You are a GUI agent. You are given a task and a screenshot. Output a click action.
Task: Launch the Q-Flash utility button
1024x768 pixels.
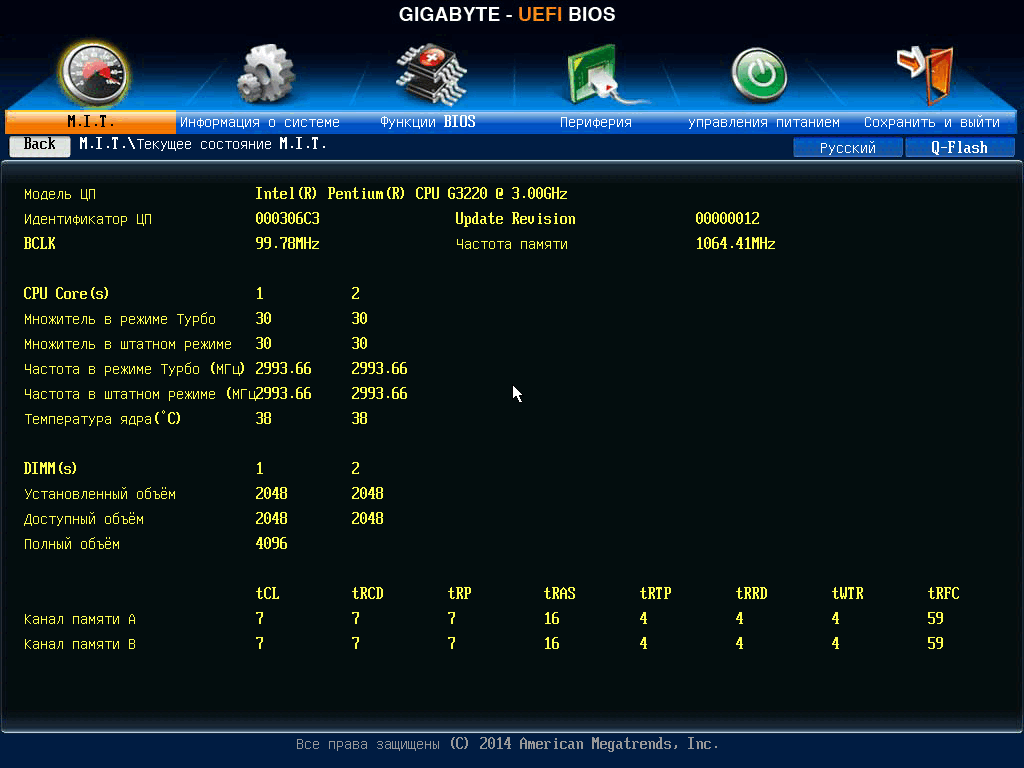point(959,148)
